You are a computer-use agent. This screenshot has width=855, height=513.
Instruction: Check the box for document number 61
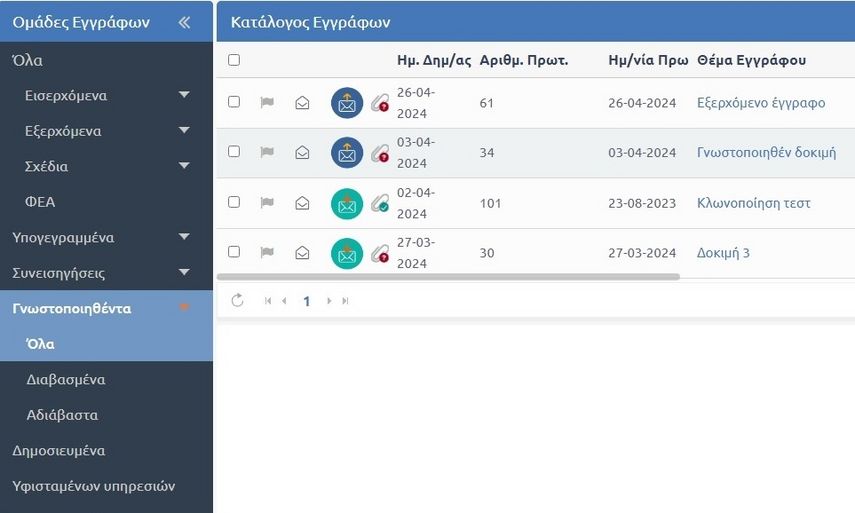point(234,102)
